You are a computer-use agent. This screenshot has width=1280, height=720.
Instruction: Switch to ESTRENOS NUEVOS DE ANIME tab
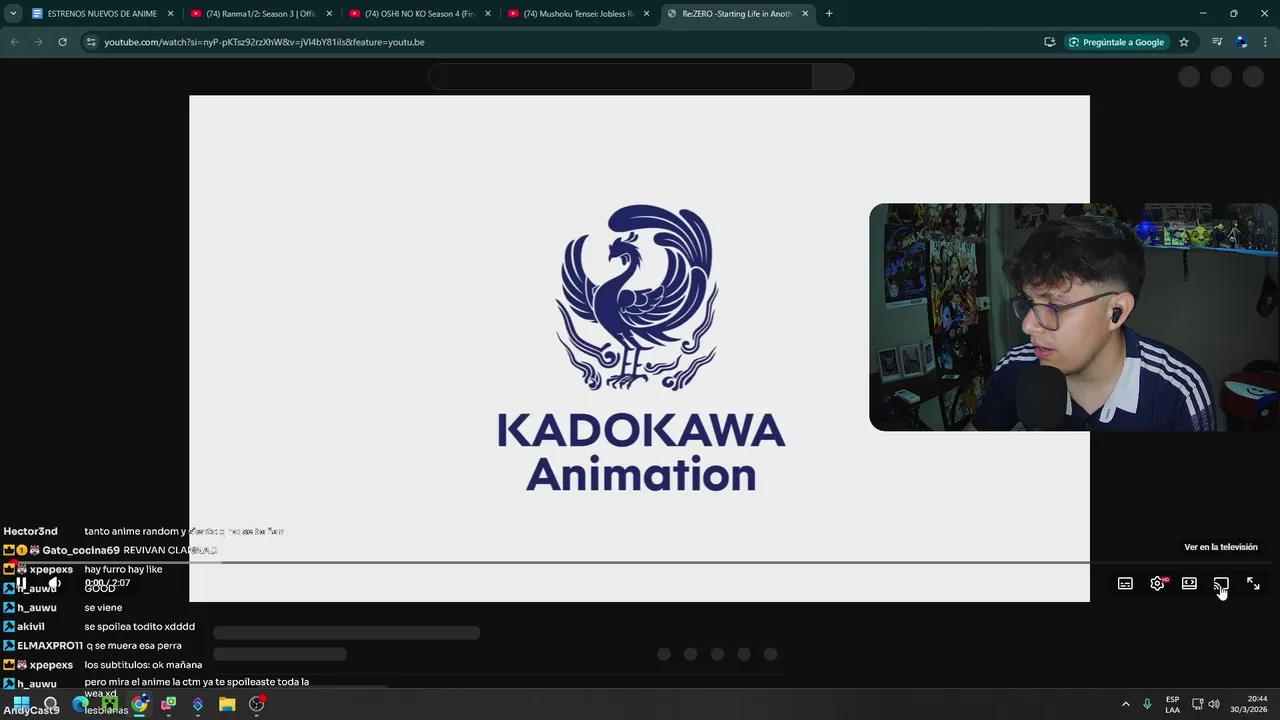click(102, 14)
